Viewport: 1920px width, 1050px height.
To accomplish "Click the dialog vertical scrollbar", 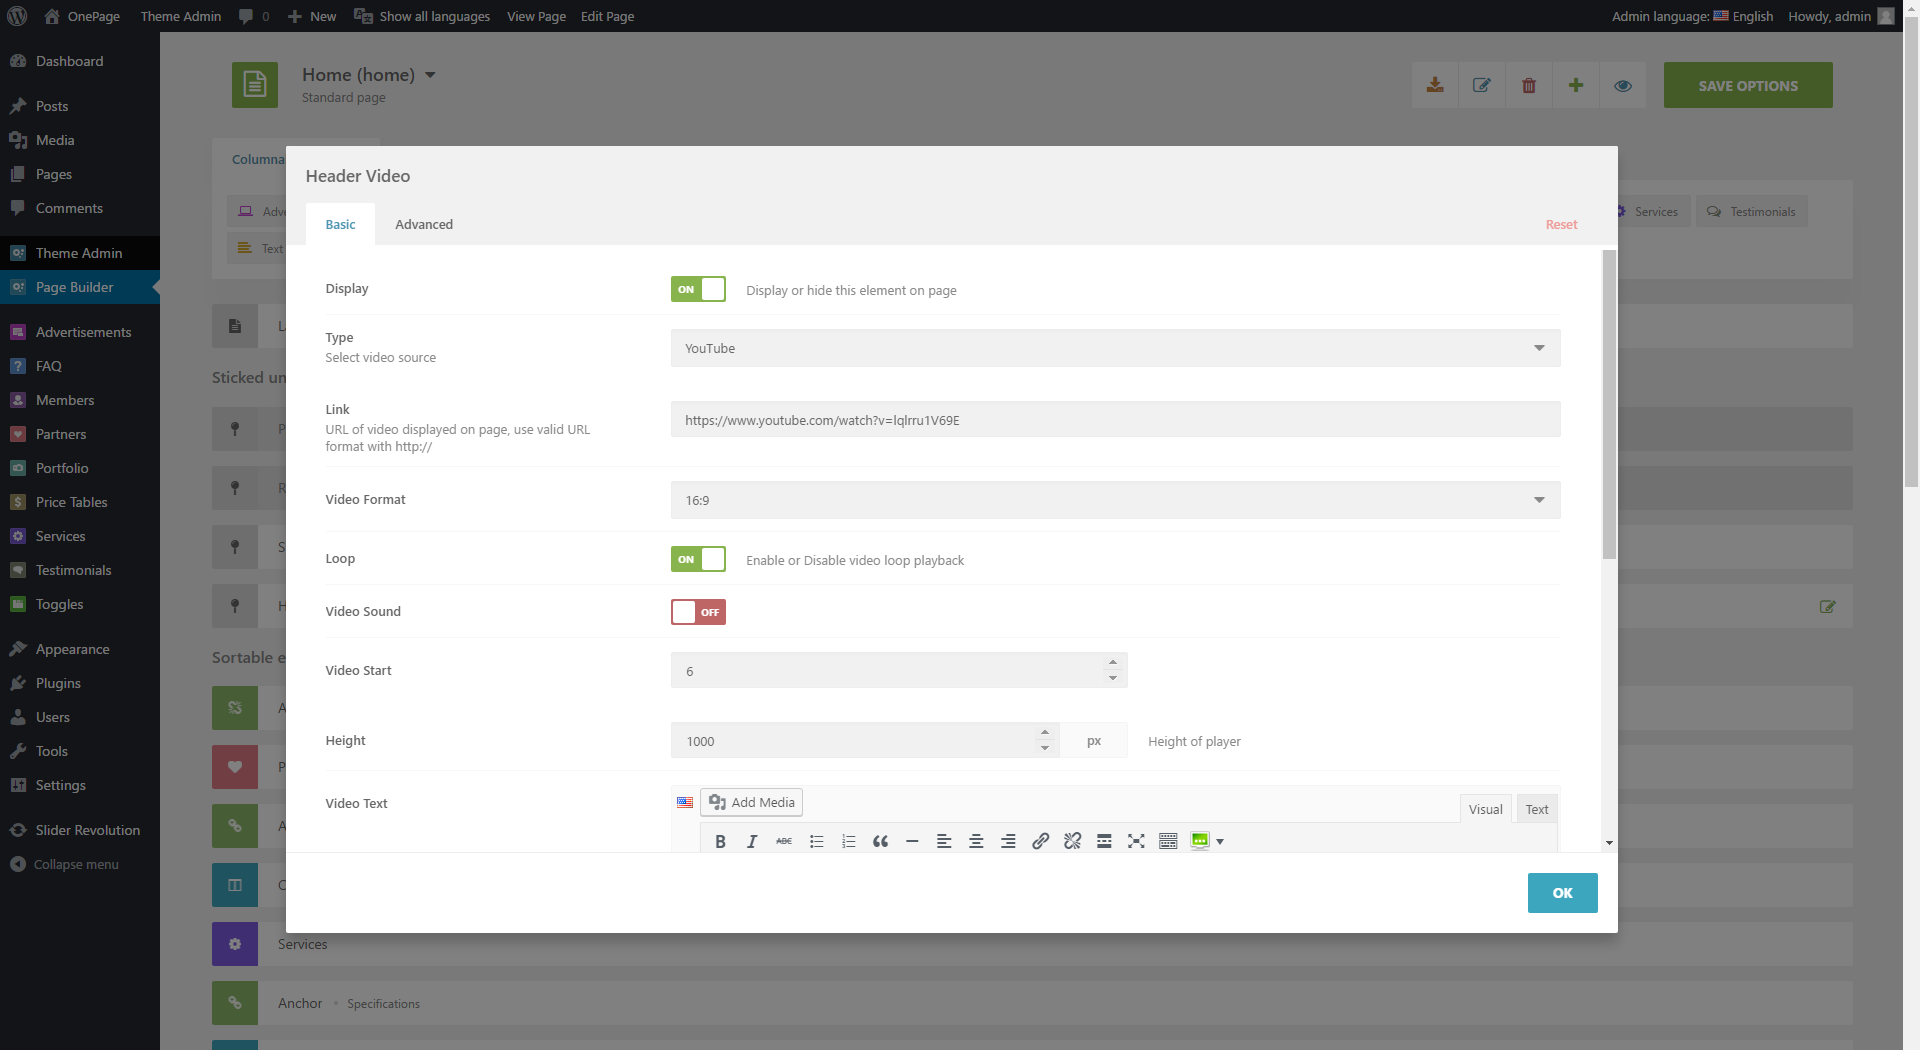I will tap(1609, 405).
